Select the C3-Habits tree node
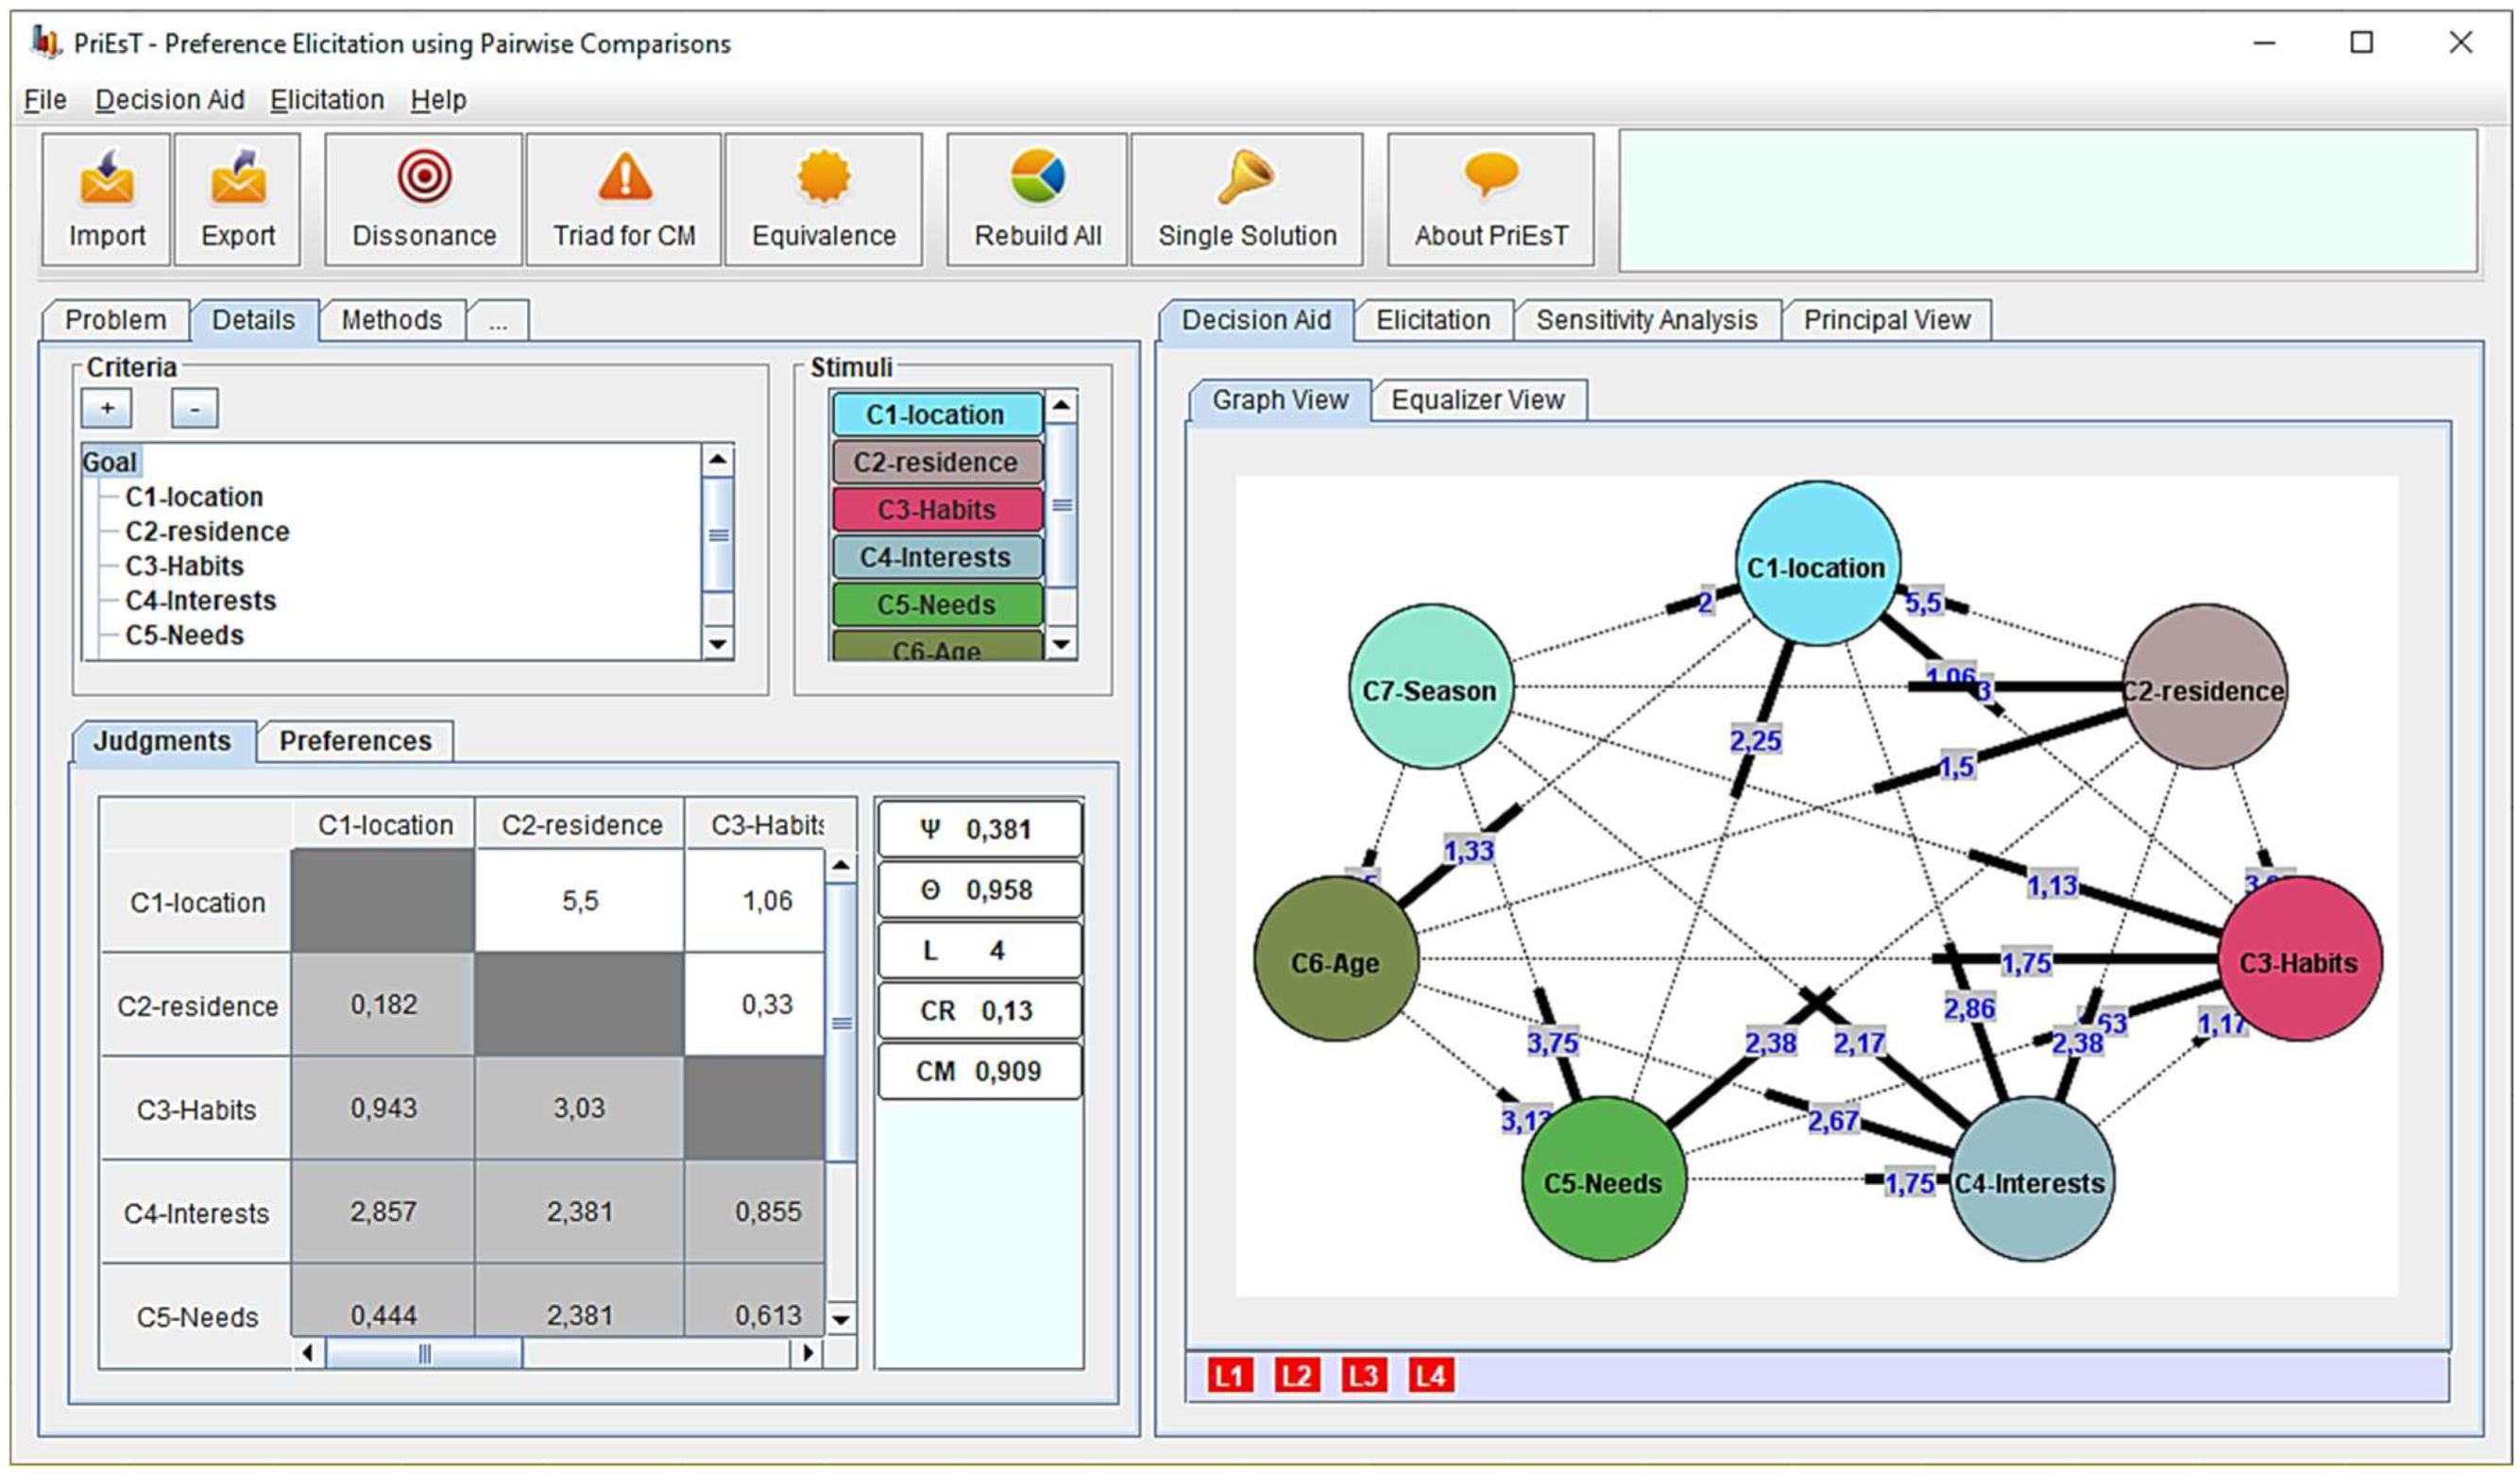Screen dimensions: 2520x1473 click(184, 566)
